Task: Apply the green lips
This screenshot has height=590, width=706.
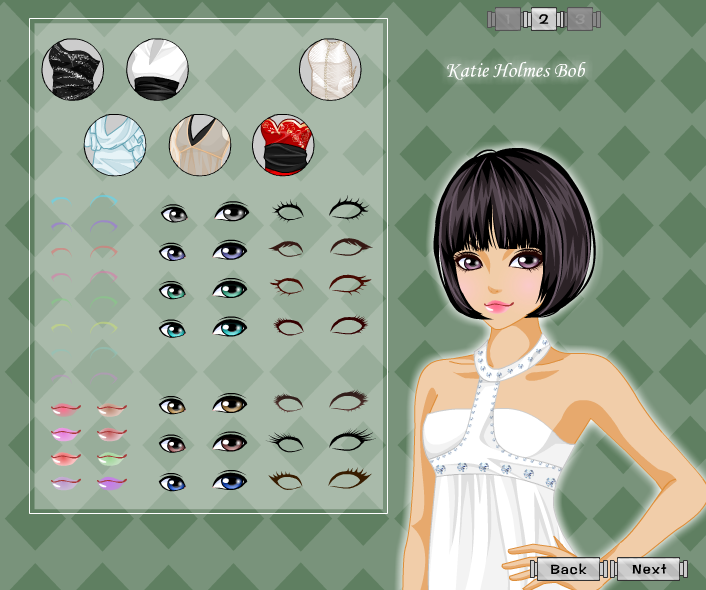Action: [x=112, y=459]
